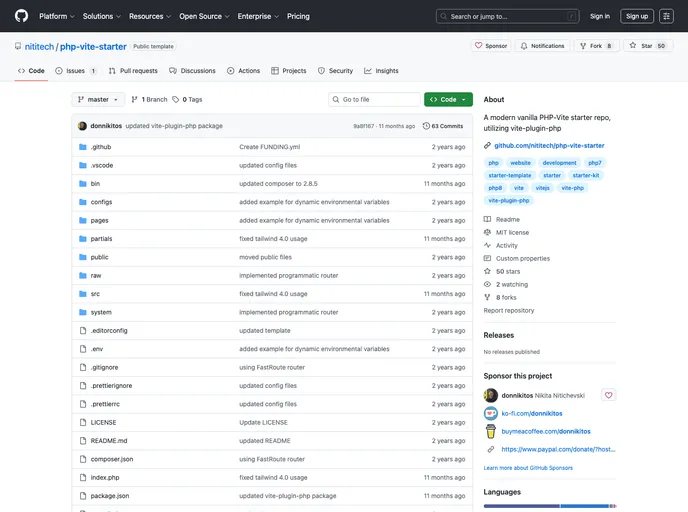This screenshot has height=512, width=688.
Task: Click the commit history clock icon
Action: (x=426, y=126)
